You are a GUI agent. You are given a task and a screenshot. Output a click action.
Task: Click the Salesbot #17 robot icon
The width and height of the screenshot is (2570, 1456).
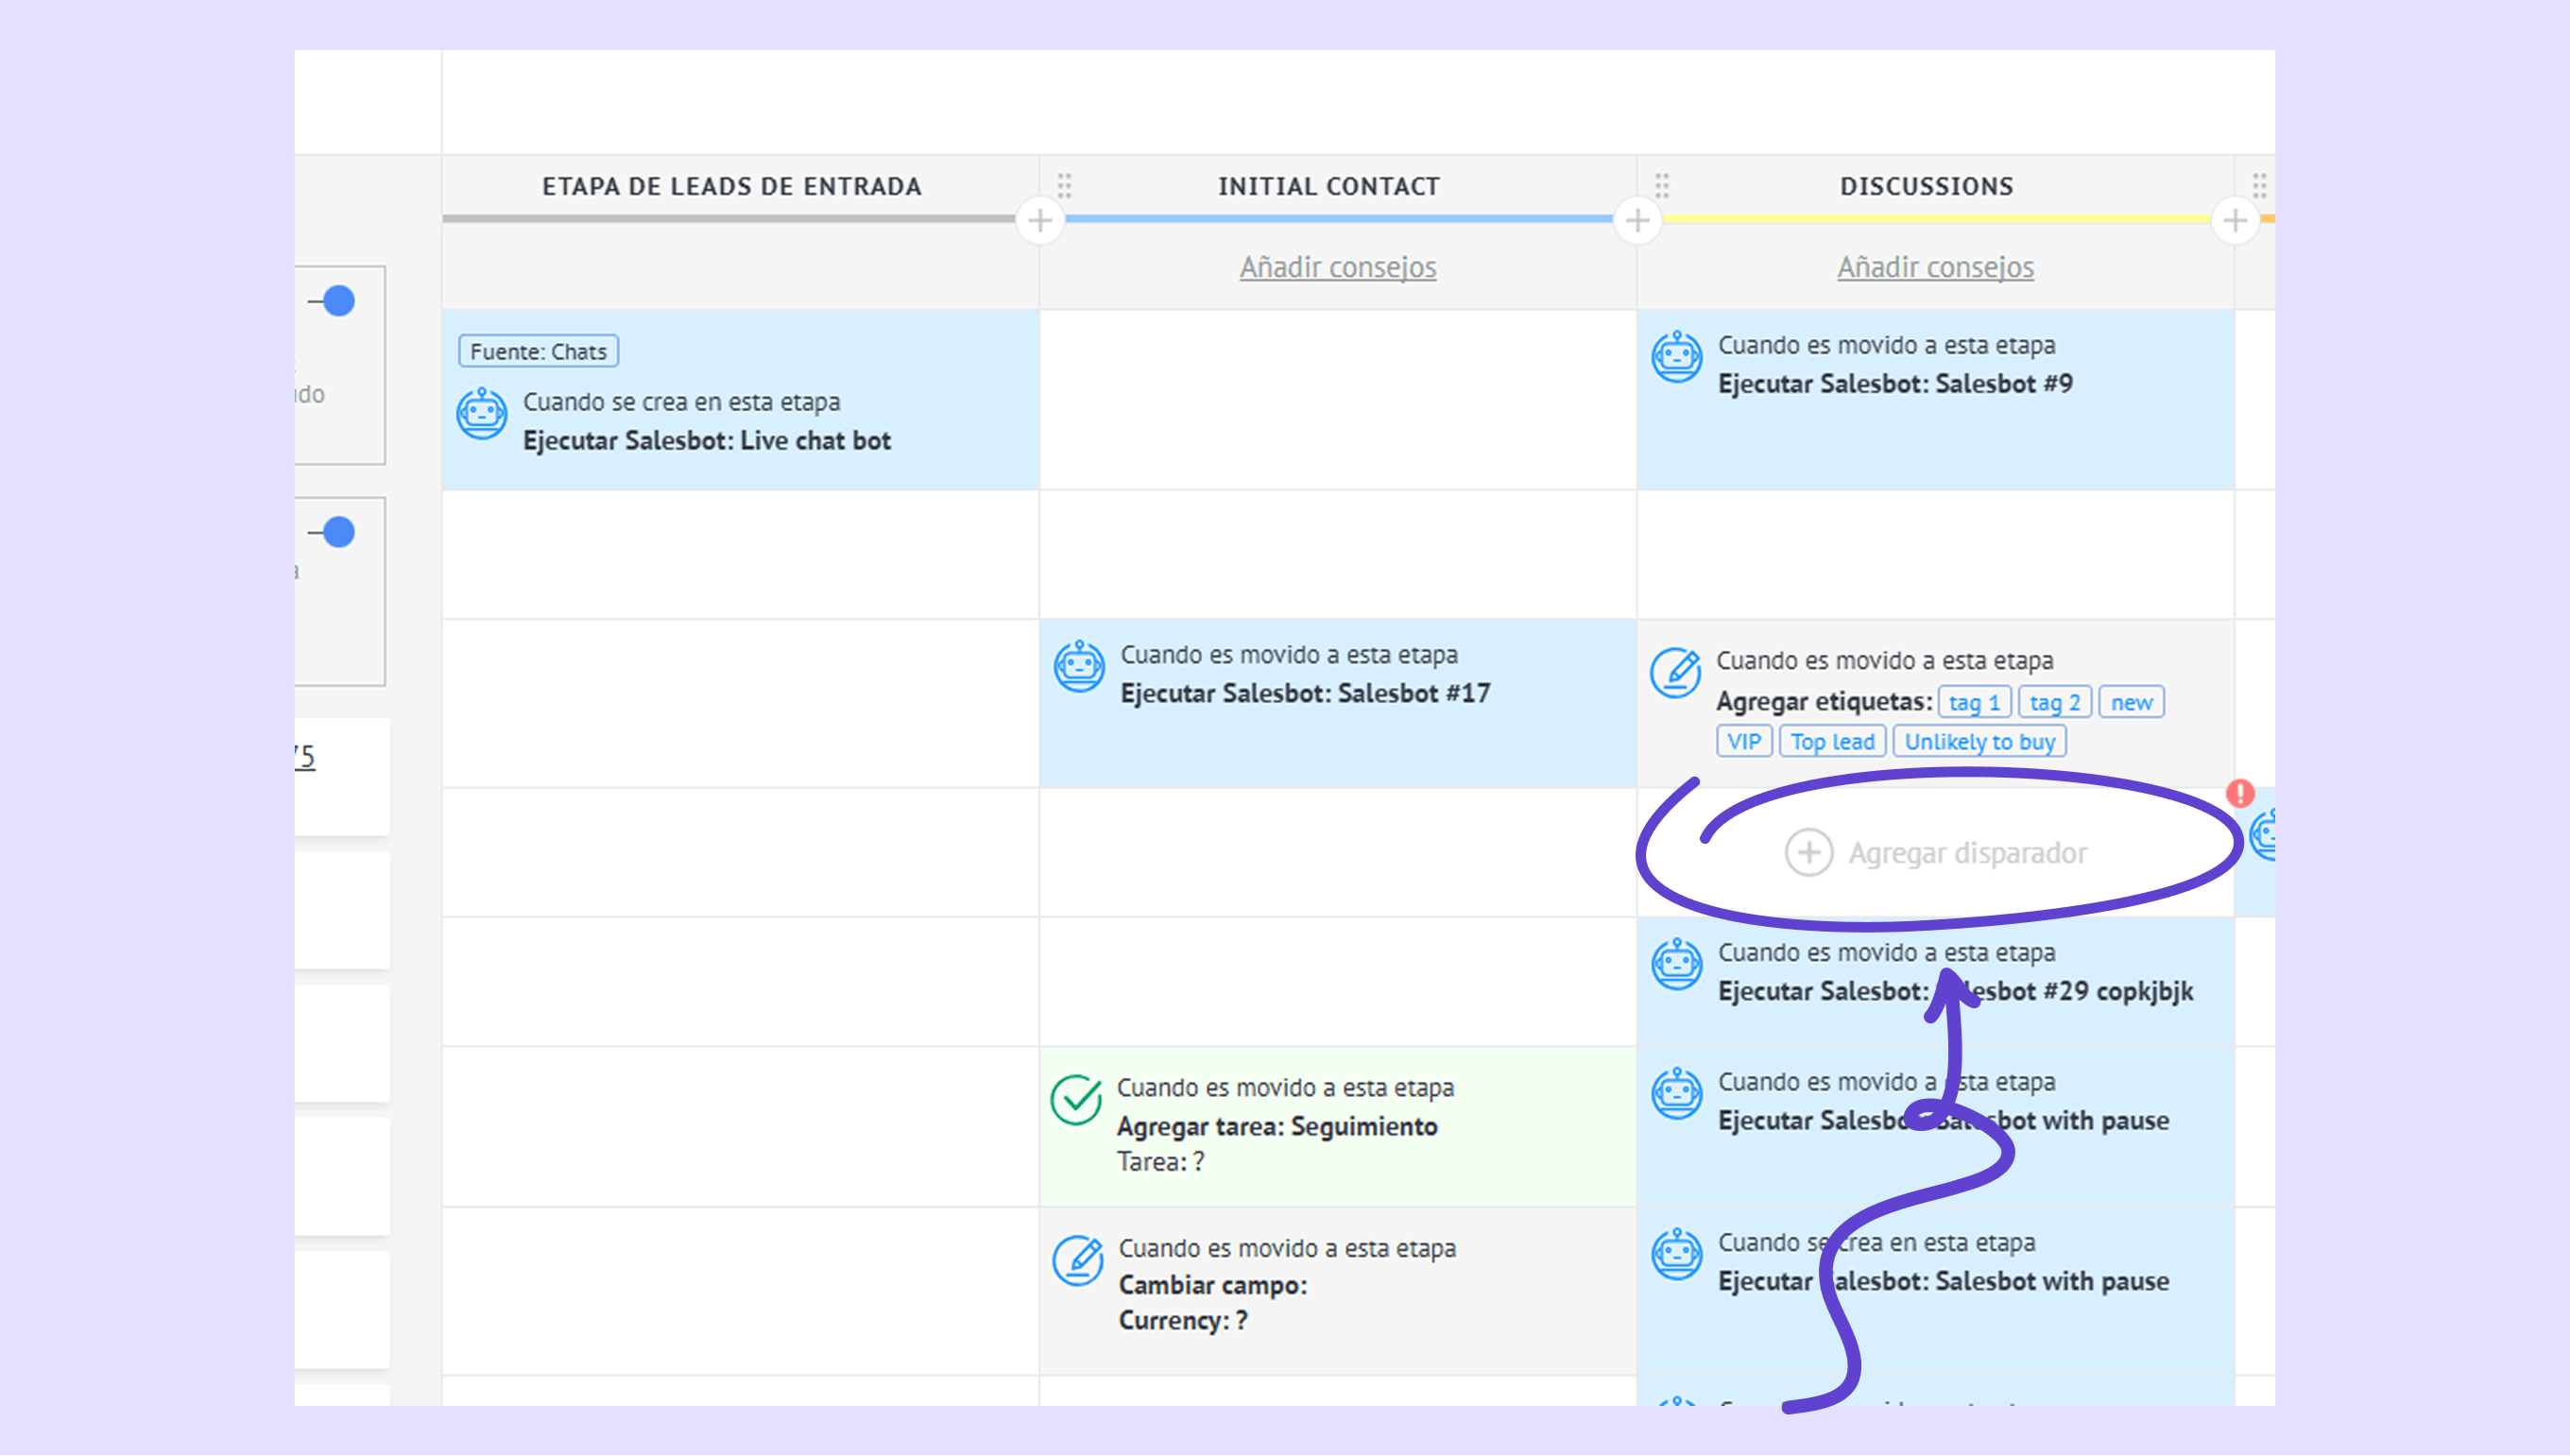[x=1079, y=666]
